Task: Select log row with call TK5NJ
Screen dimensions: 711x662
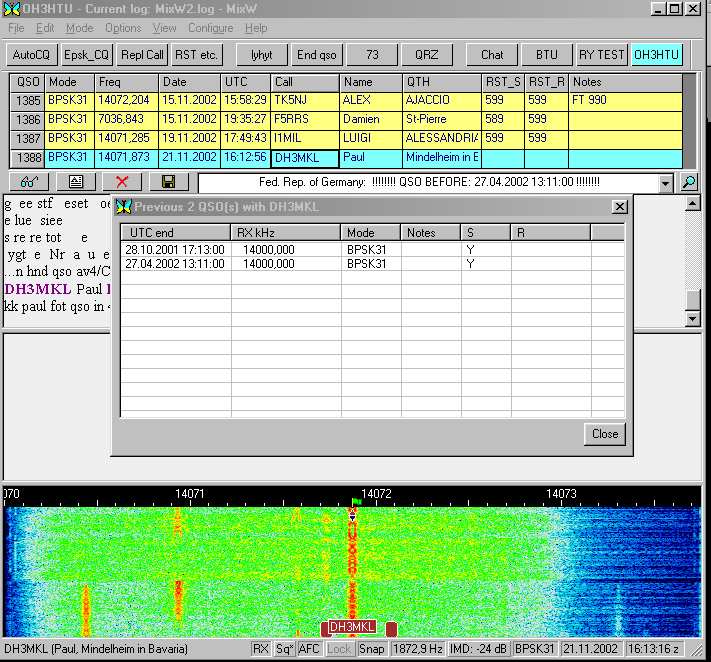Action: point(346,101)
